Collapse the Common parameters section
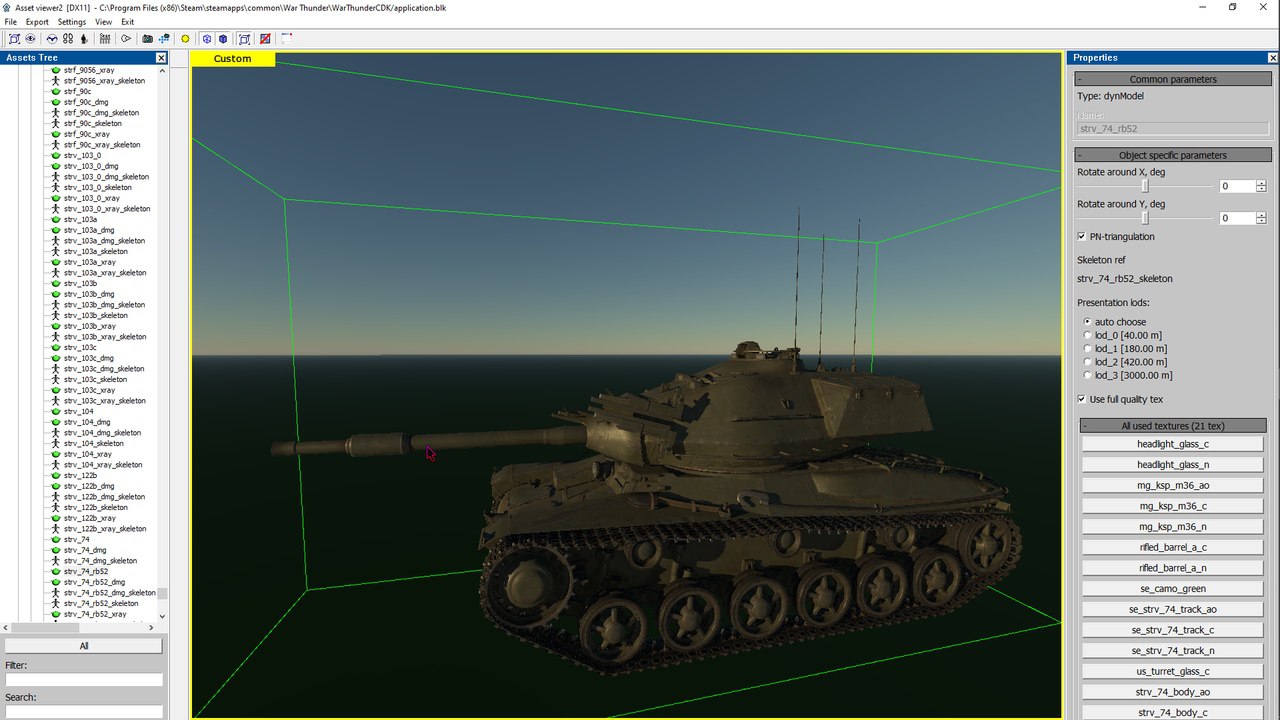 pyautogui.click(x=1173, y=79)
